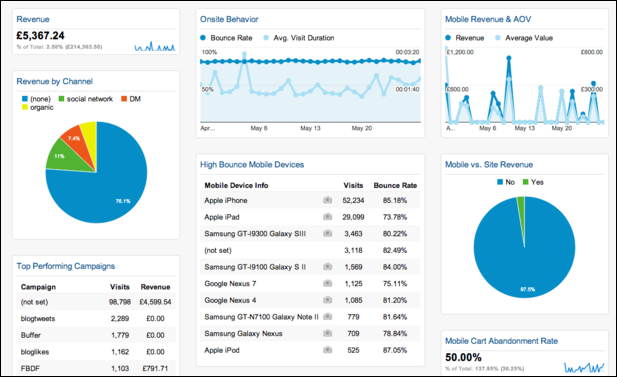The image size is (617, 377).
Task: Click the Top Performing Campaigns heading
Action: (66, 266)
